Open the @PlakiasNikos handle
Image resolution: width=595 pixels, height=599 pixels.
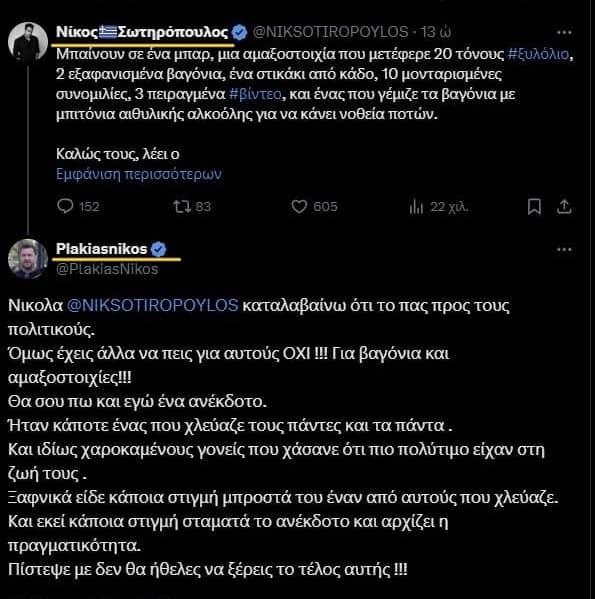[107, 269]
